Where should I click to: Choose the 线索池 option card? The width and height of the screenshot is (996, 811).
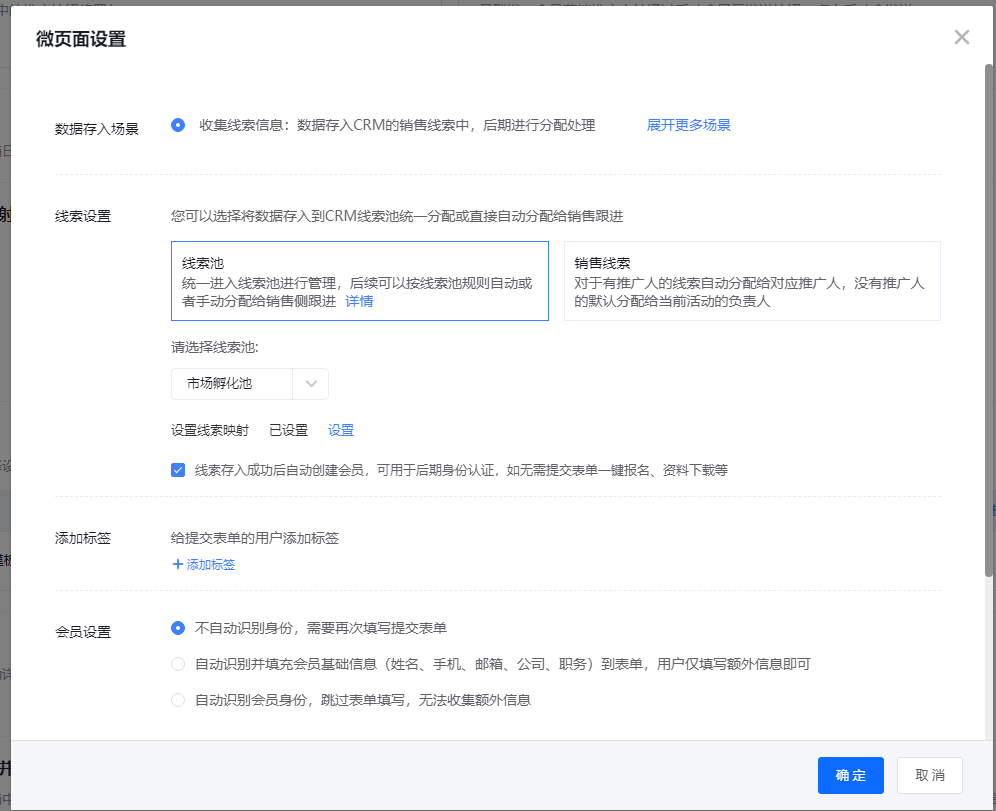point(360,281)
